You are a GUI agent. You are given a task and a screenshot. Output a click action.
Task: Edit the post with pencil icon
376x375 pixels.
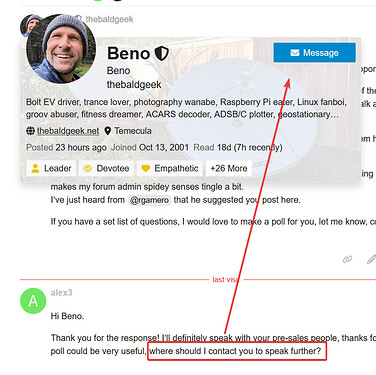pos(371,259)
